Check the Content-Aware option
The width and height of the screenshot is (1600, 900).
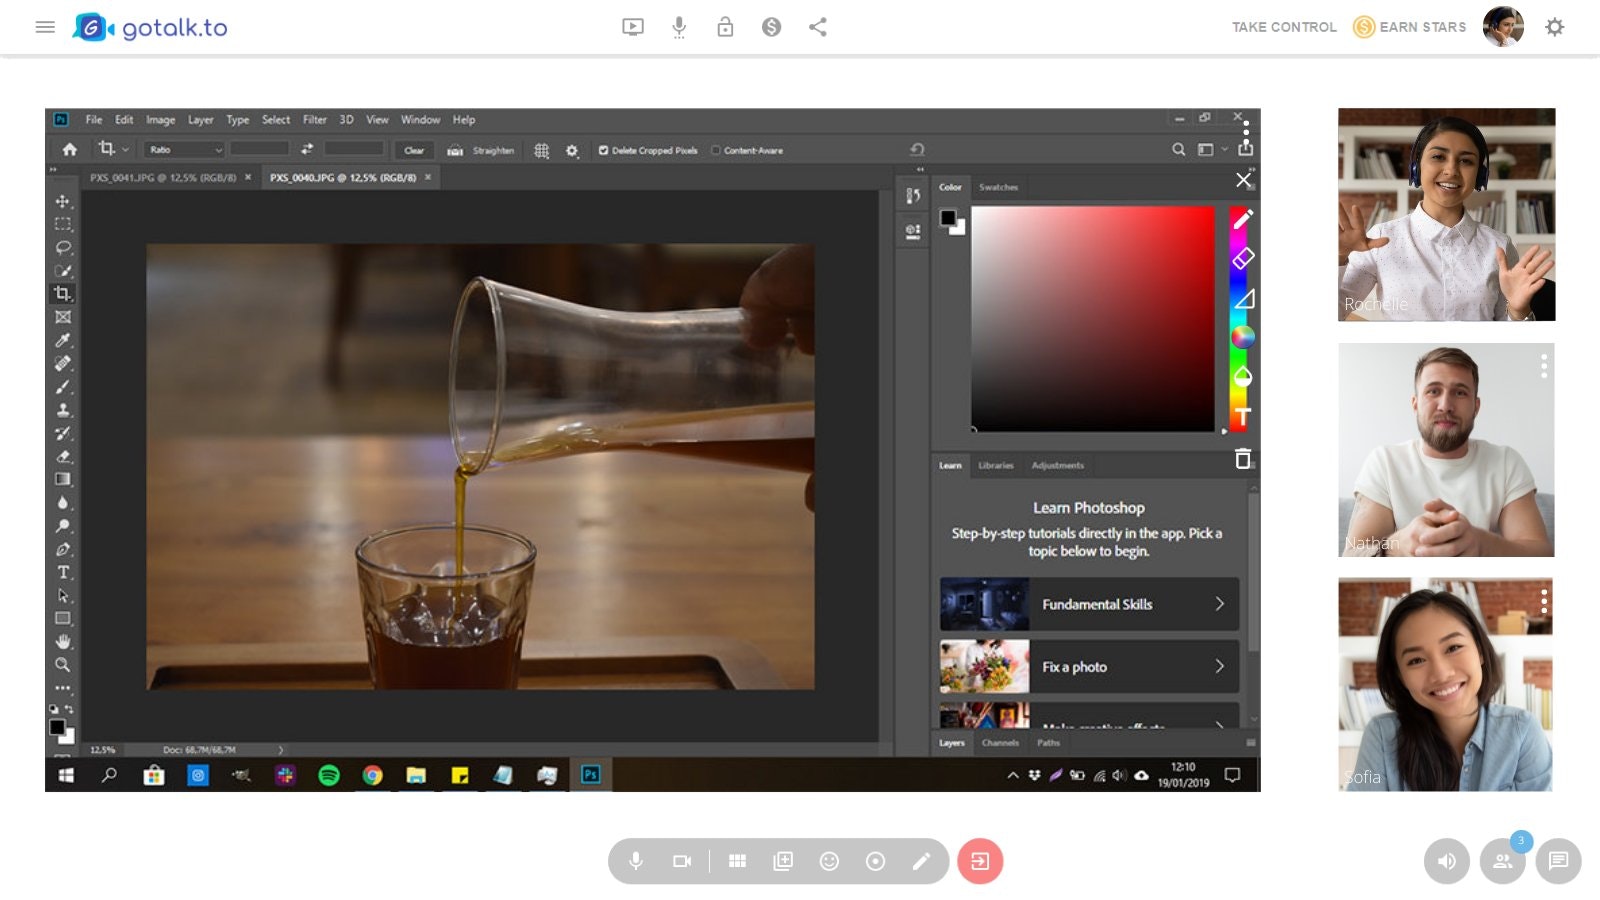point(716,149)
